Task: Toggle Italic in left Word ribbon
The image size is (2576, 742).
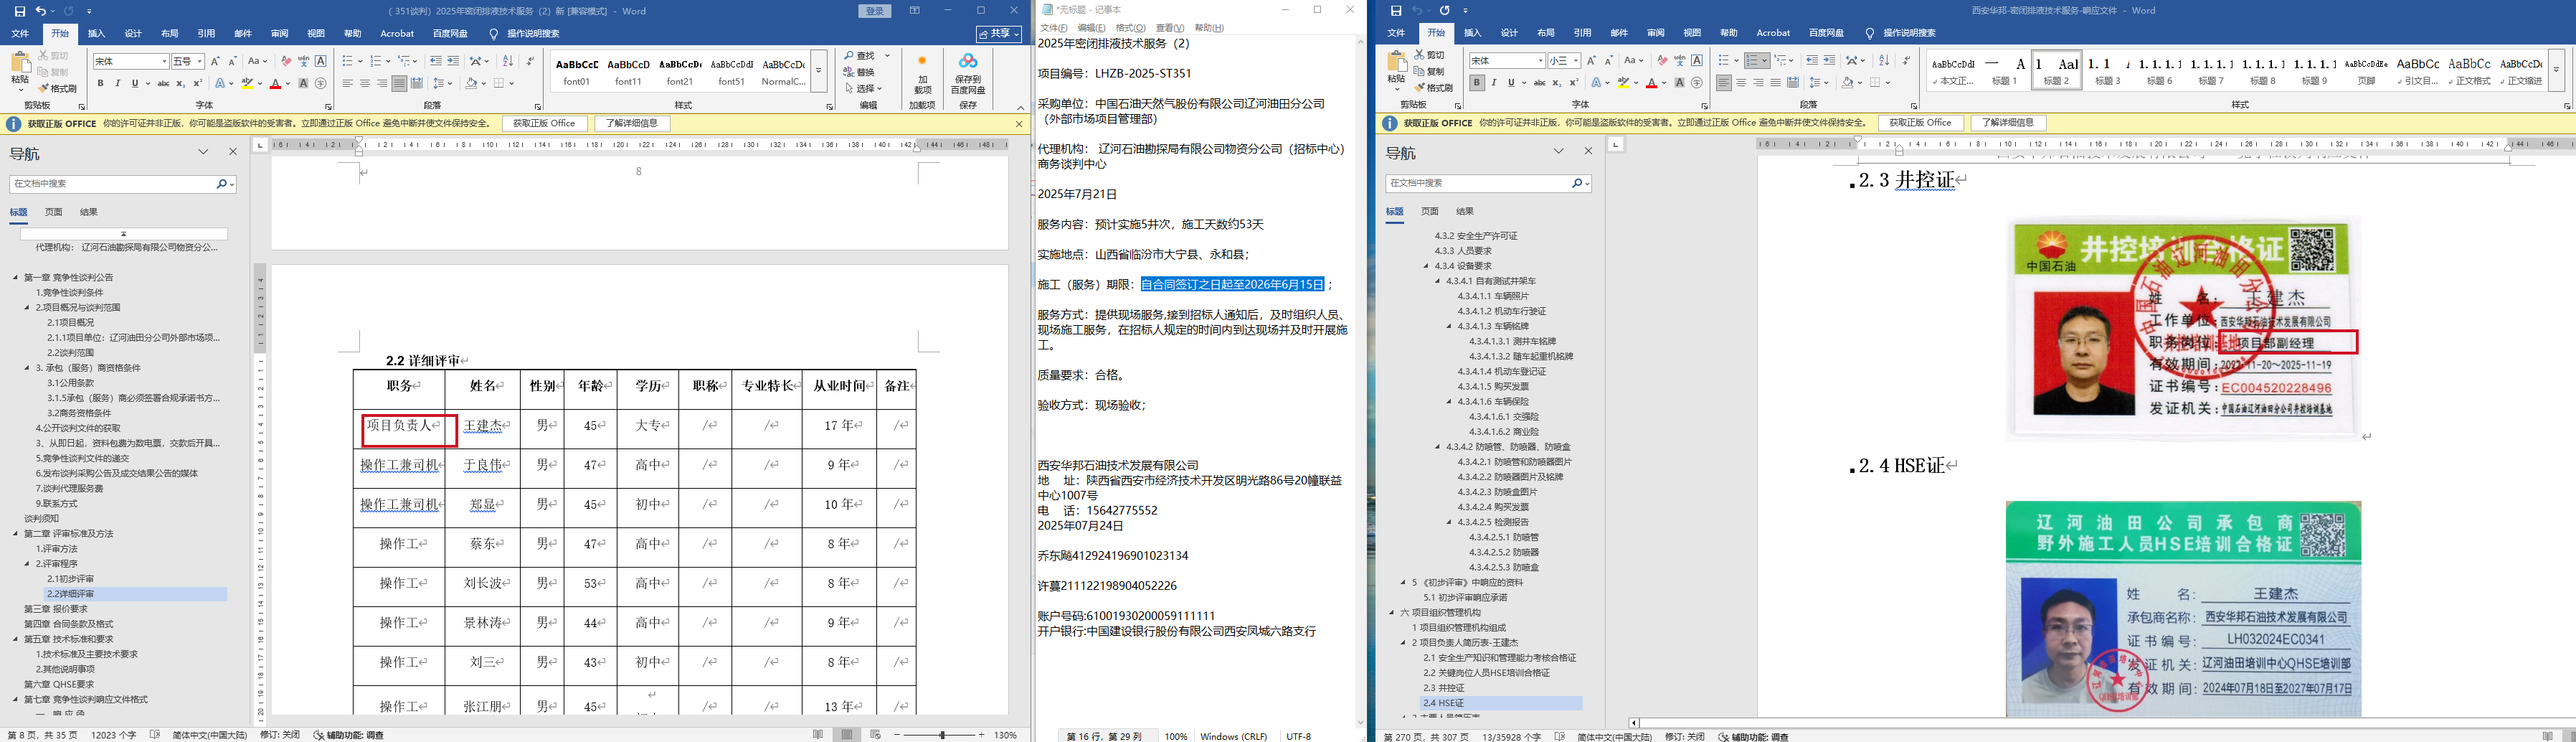Action: (117, 83)
